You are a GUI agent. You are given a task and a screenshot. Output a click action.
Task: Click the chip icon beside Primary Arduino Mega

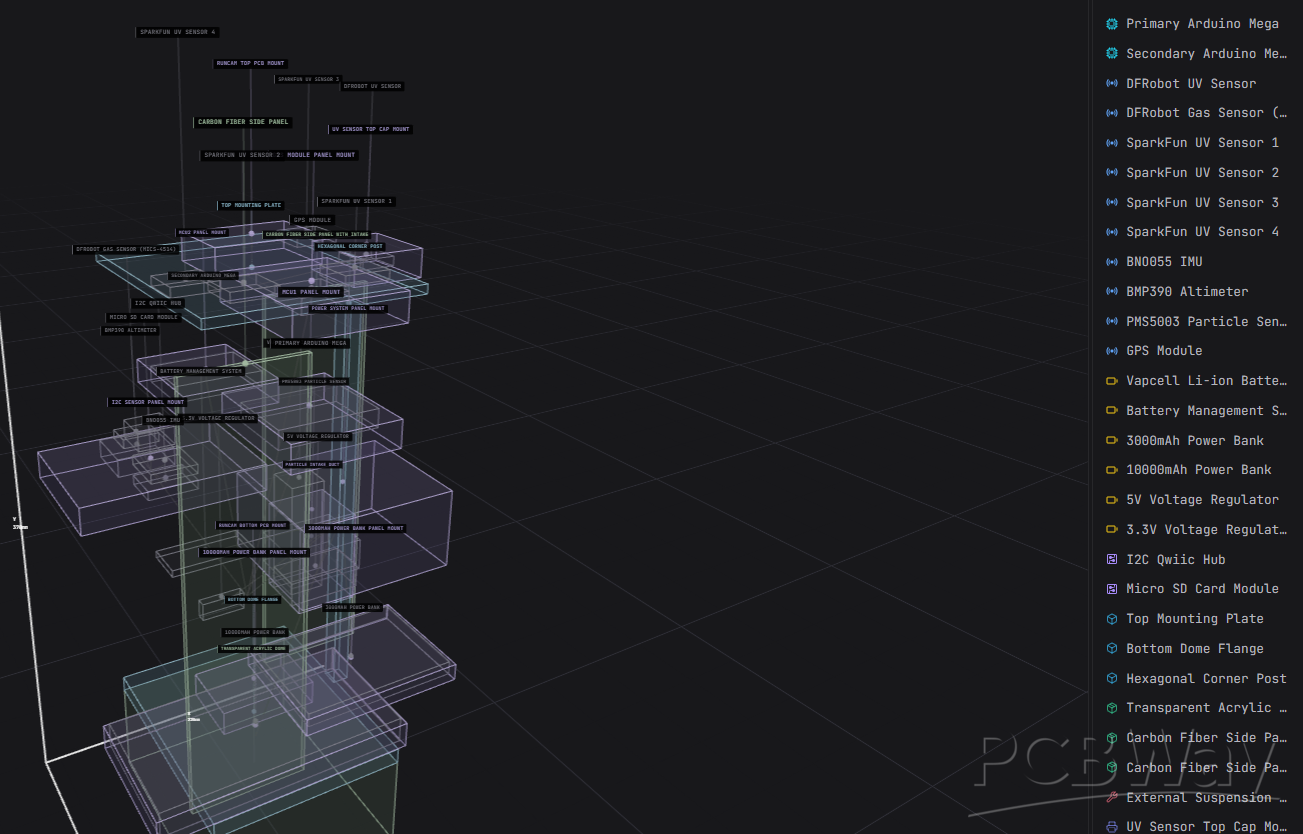pos(1111,24)
